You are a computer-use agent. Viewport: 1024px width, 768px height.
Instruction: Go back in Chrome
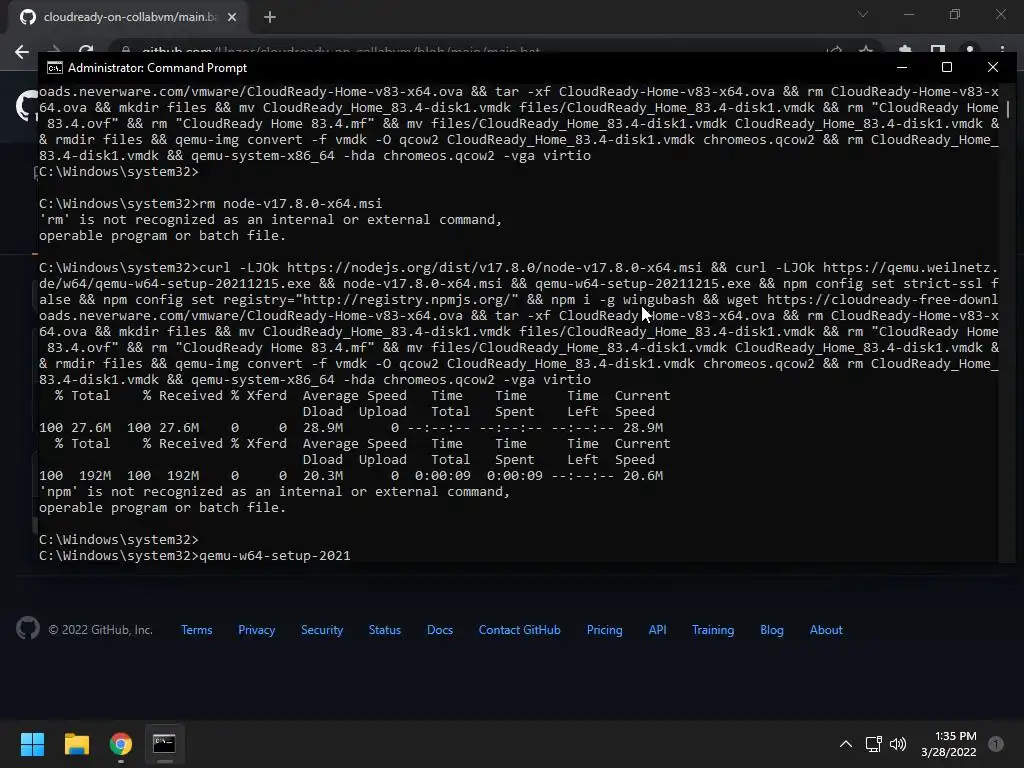(22, 52)
